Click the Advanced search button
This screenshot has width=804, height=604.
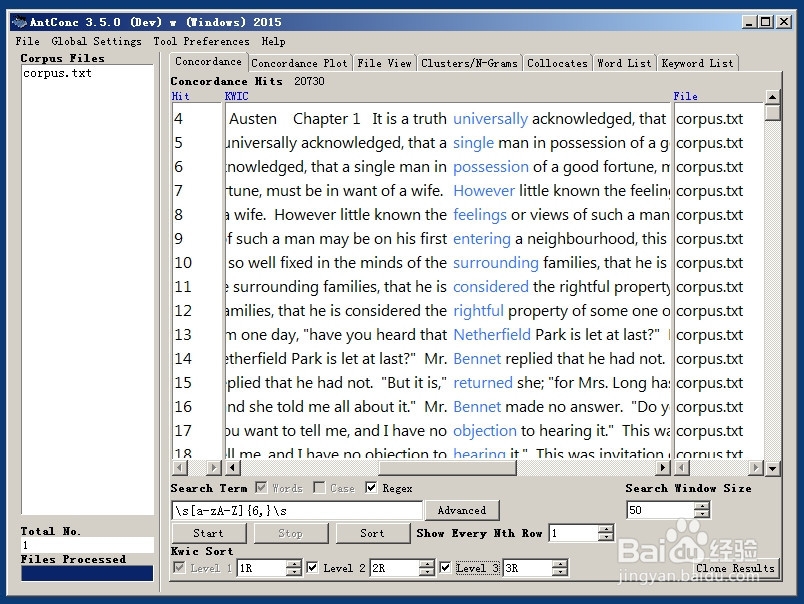pos(462,510)
